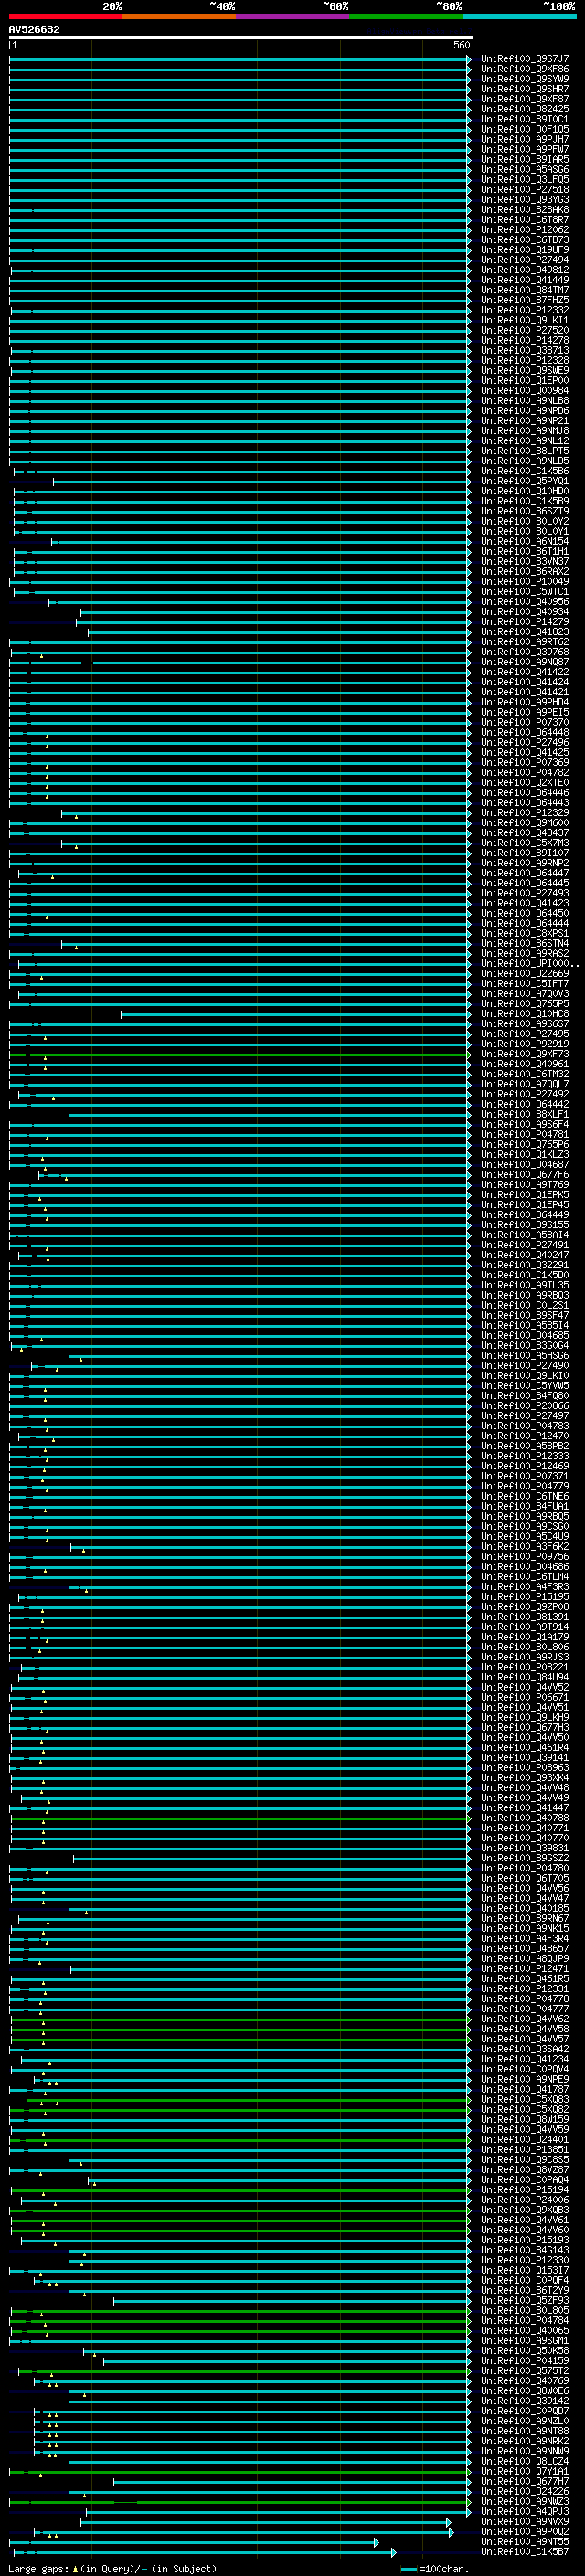The width and height of the screenshot is (585, 2576).
Task: Click the white query sequence bar
Action: pos(241,38)
